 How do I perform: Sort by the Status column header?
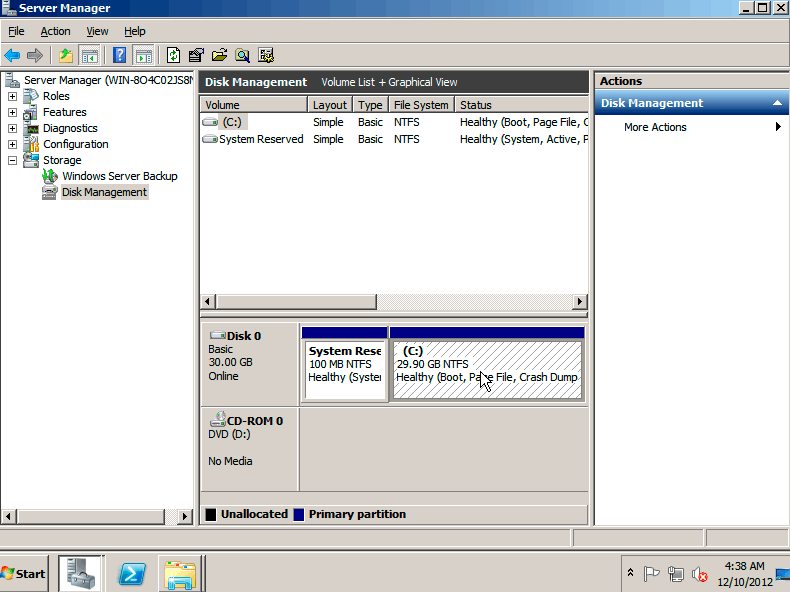(x=521, y=105)
